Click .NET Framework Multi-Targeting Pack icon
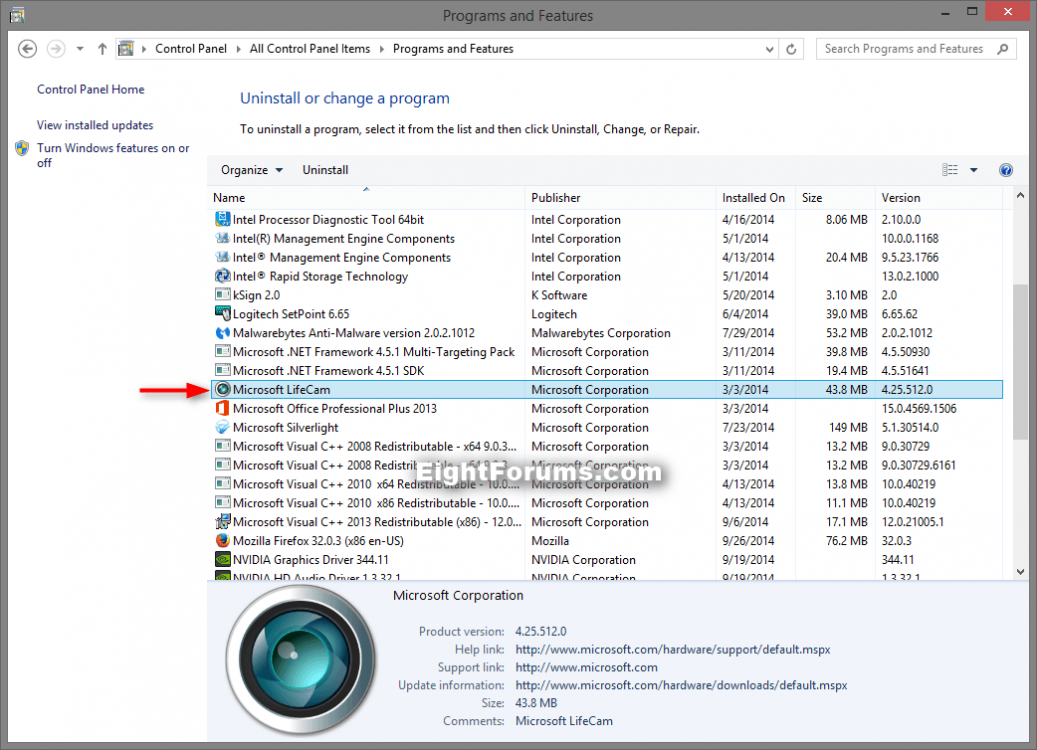The image size is (1037, 750). 223,352
